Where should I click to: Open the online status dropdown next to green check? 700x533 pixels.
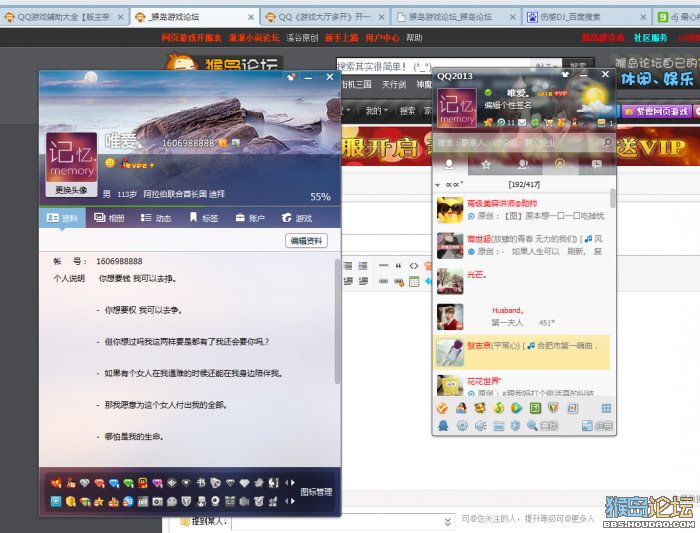click(498, 92)
